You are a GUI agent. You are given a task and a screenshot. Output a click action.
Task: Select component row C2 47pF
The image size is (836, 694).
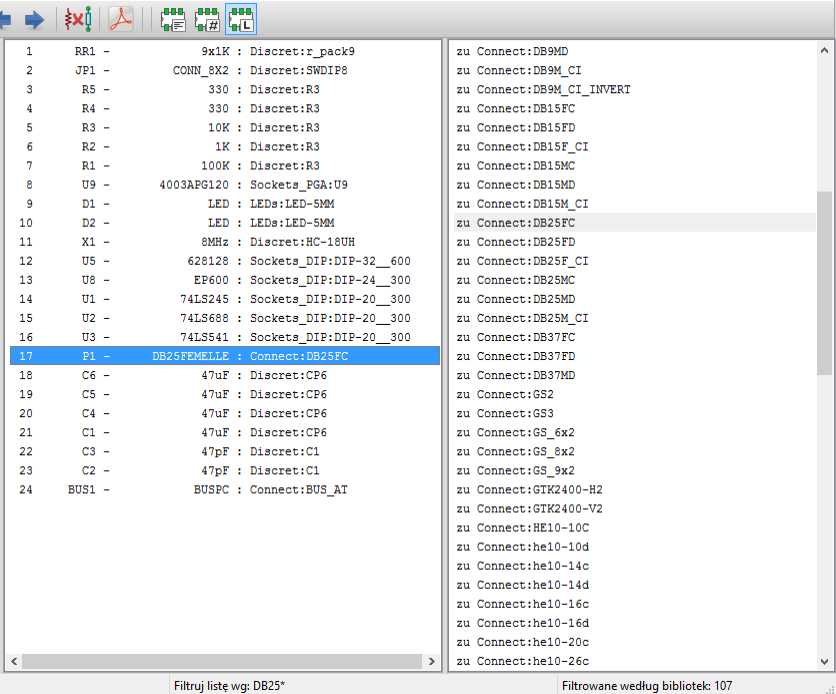(x=225, y=471)
